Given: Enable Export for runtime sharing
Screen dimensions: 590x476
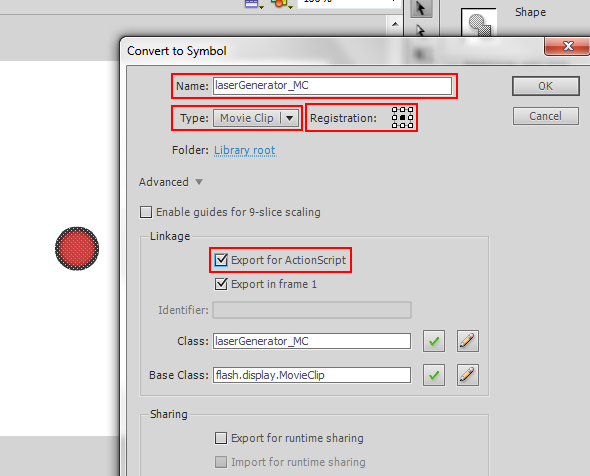Looking at the screenshot, I should [221, 438].
